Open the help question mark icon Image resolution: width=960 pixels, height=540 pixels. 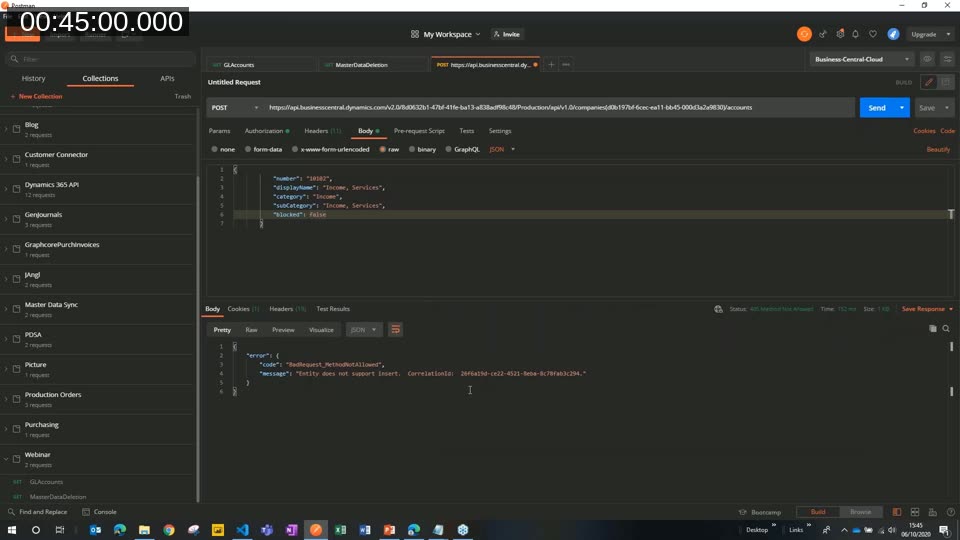[x=950, y=512]
